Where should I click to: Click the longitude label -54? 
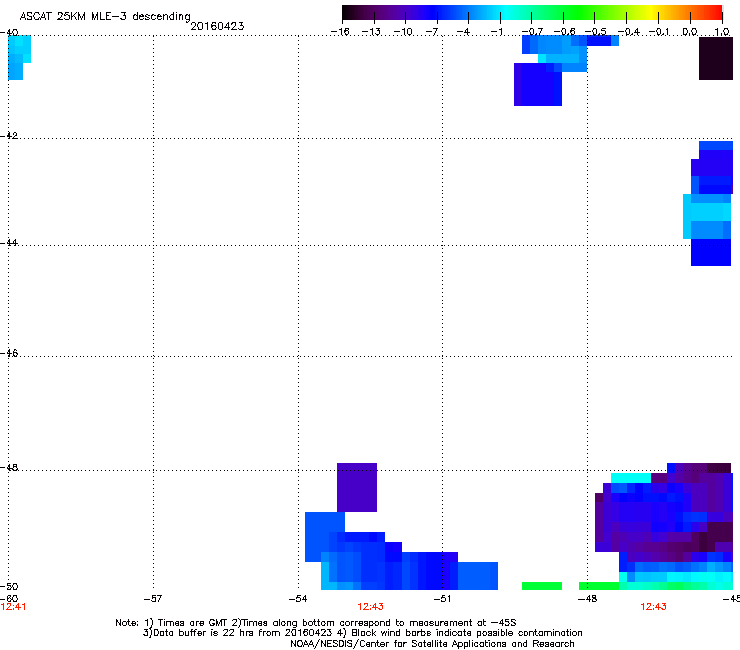click(298, 598)
